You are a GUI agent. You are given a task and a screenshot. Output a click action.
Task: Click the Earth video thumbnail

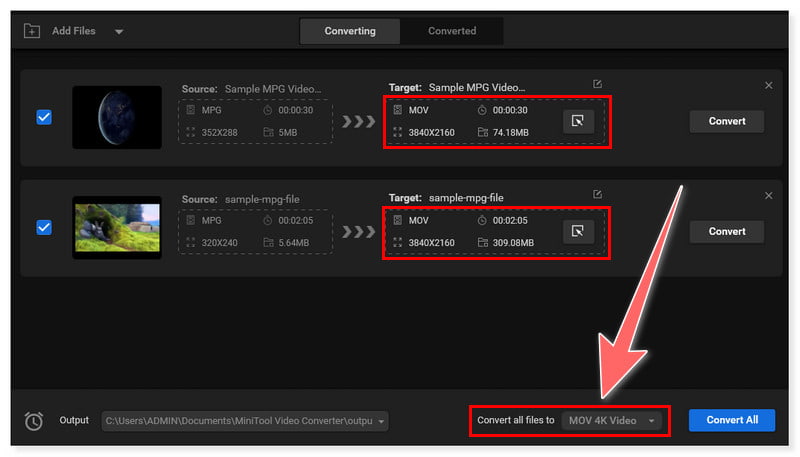[117, 118]
